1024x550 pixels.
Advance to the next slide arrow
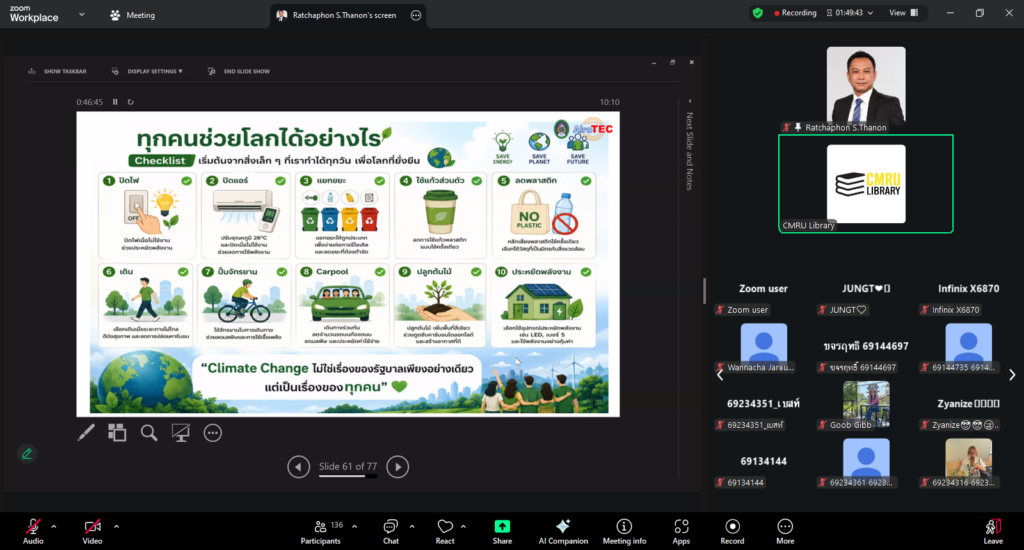[x=397, y=466]
